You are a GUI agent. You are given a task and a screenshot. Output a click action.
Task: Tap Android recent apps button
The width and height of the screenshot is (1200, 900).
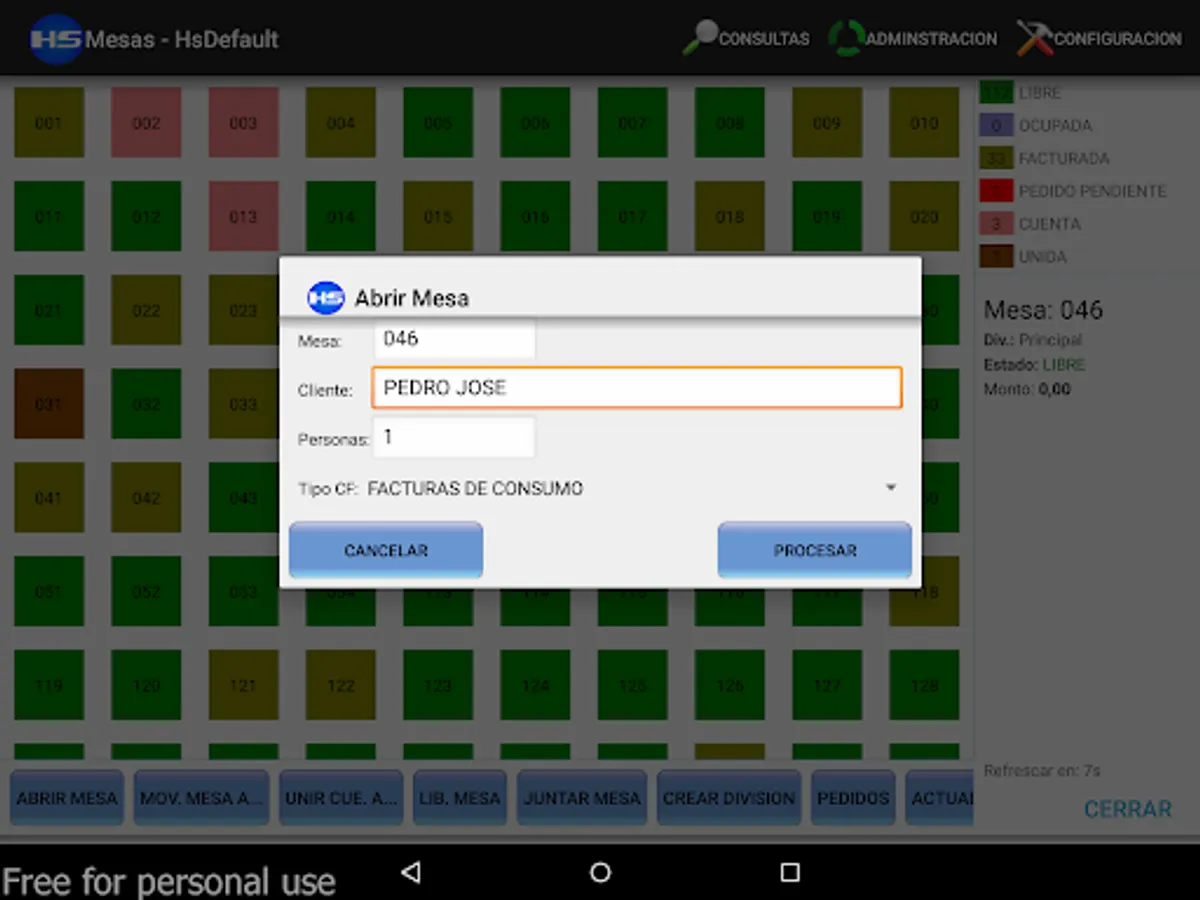(790, 872)
